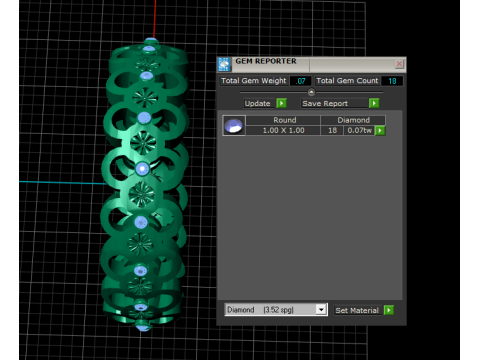Click the green arrow beside Update
Screen dimensions: 480x360
tap(281, 103)
